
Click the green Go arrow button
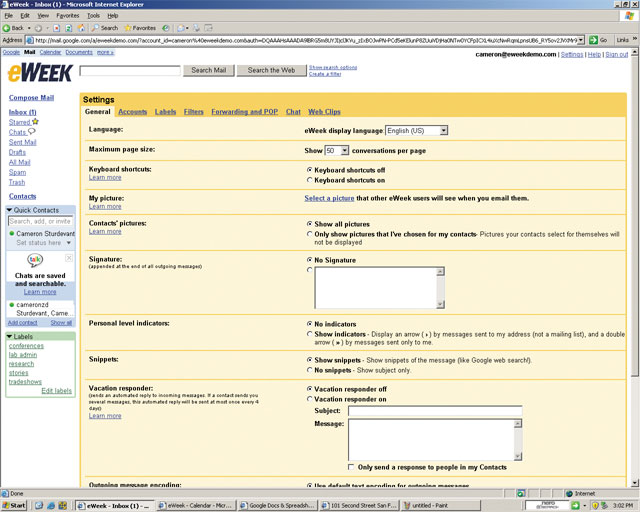click(x=593, y=40)
